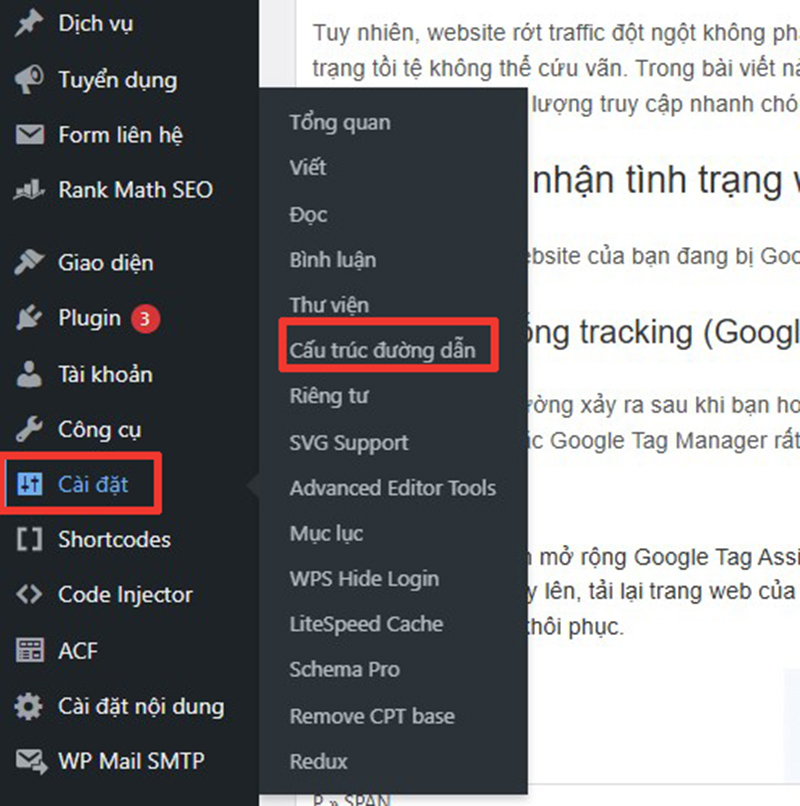This screenshot has width=800, height=806.
Task: Click the Rank Math SEO chart icon
Action: click(29, 190)
